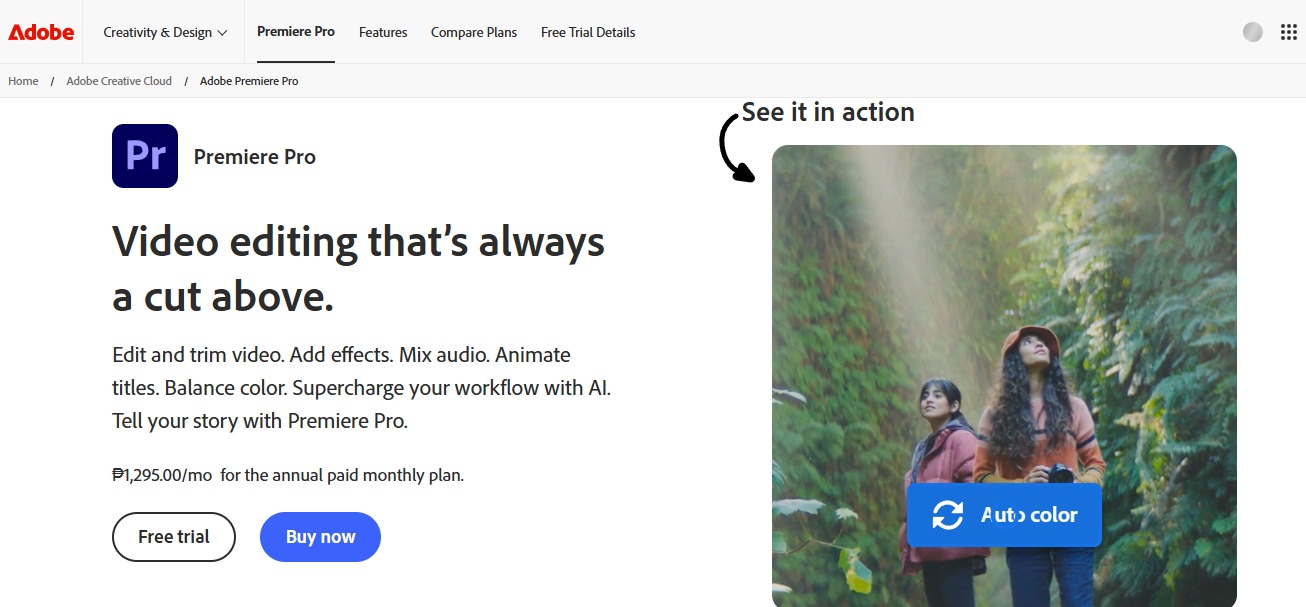Click the Auto color label
Image resolution: width=1306 pixels, height=607 pixels.
click(x=1029, y=515)
